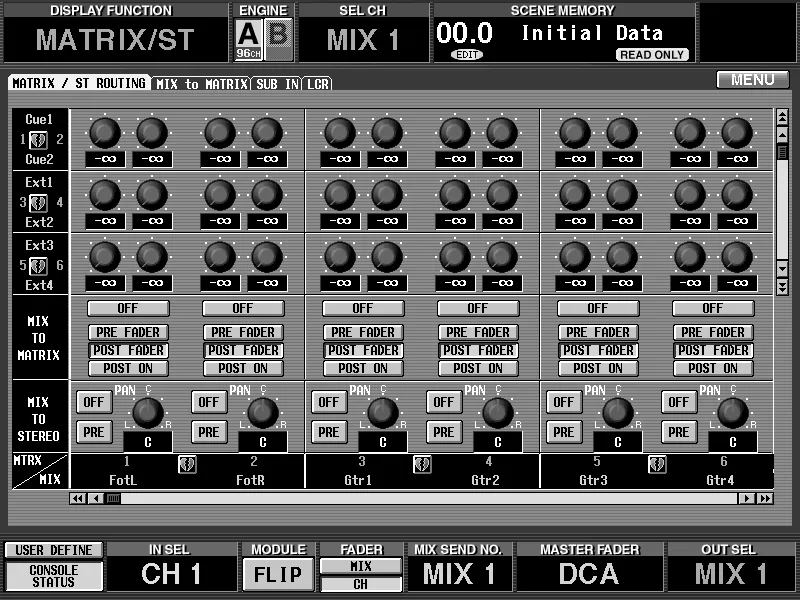This screenshot has width=800, height=600.
Task: Click the double-down arrow on the vertical scrollbar
Action: coord(782,287)
